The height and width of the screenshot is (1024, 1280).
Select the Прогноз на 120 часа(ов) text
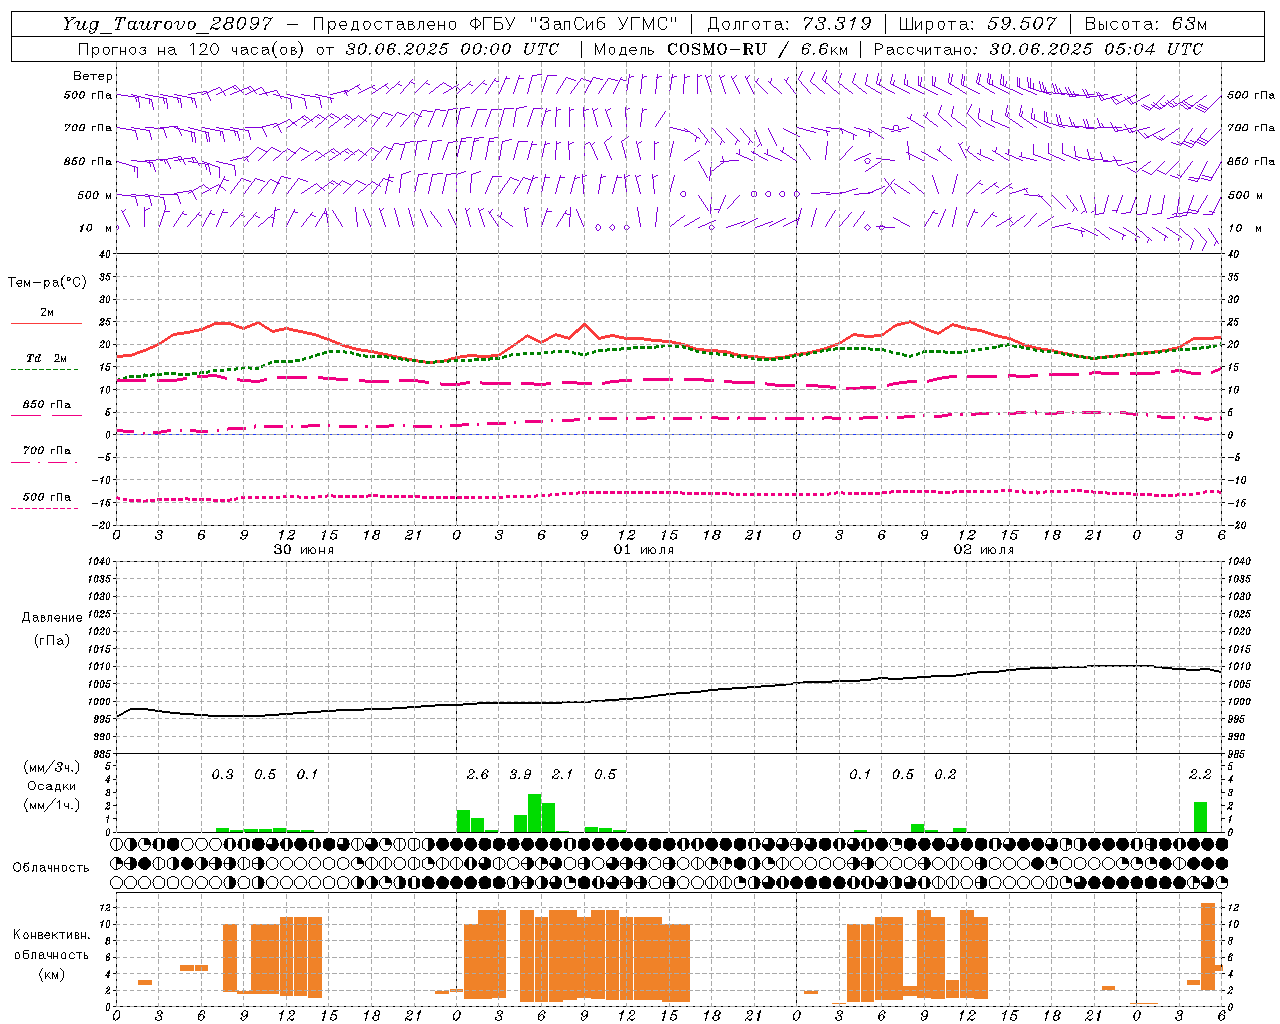click(x=193, y=49)
